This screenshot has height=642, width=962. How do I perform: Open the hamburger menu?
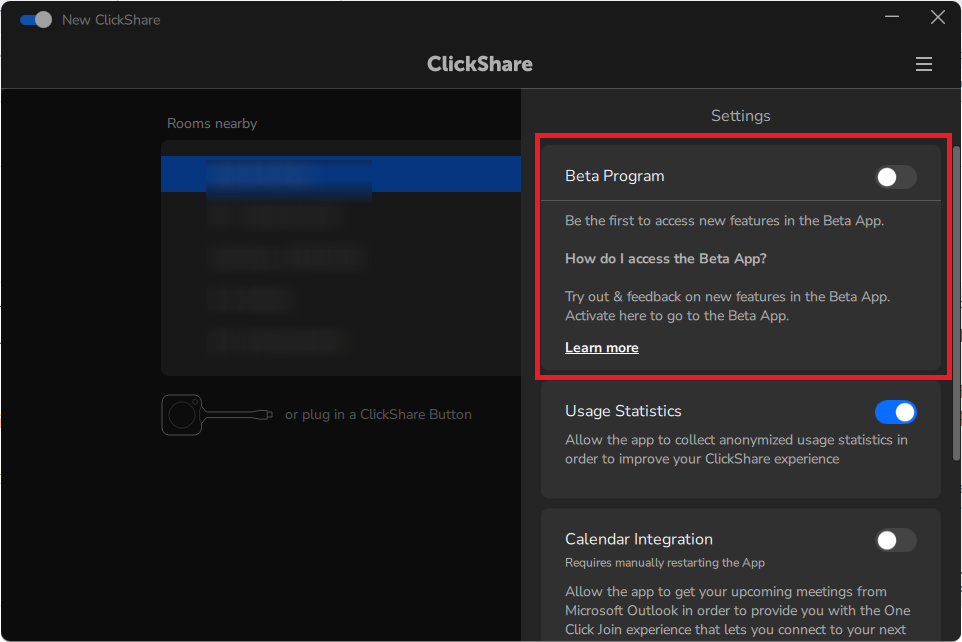[923, 64]
